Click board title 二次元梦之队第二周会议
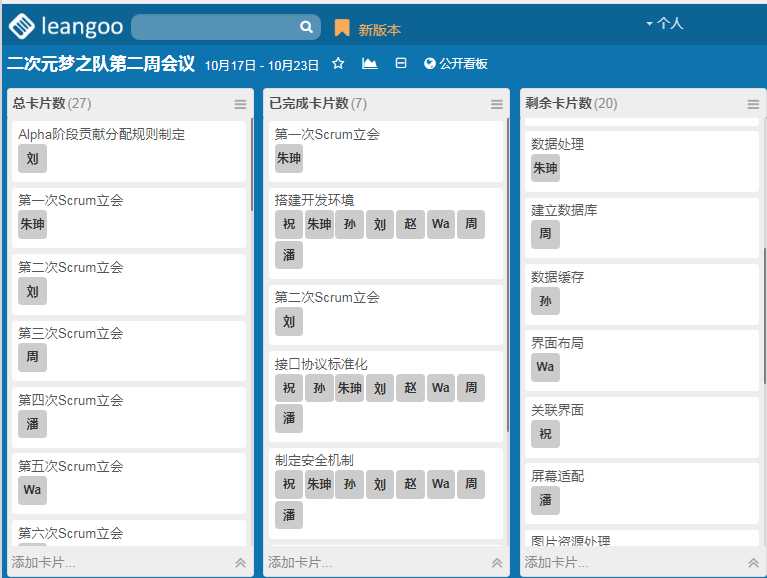 coord(101,64)
